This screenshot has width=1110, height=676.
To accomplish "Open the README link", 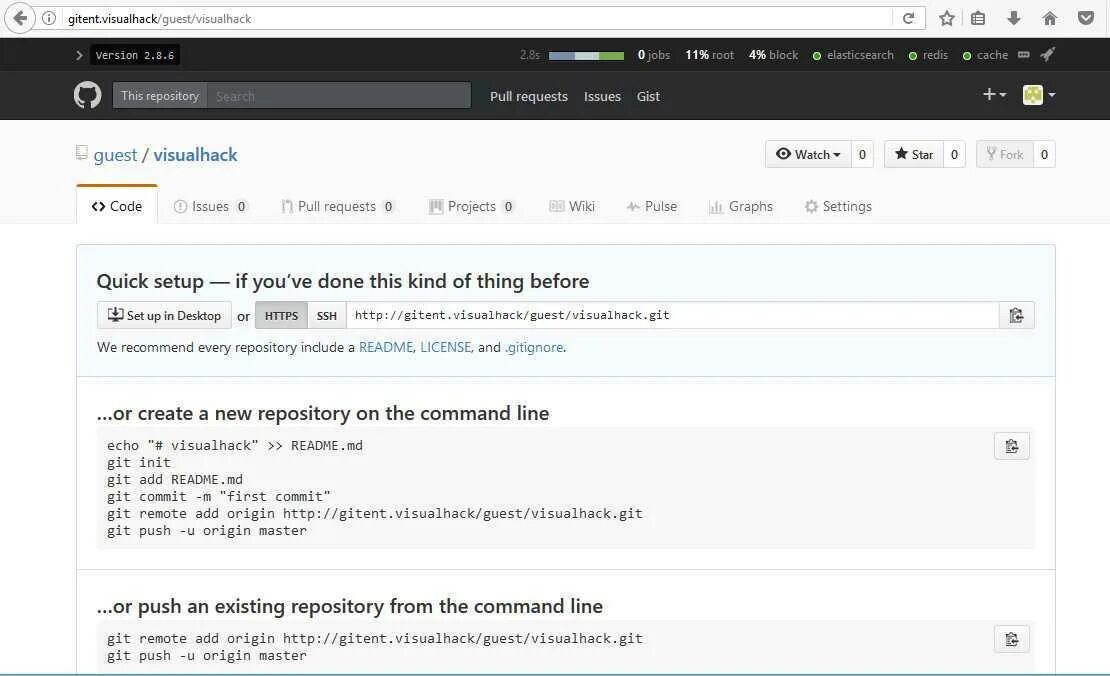I will [386, 347].
